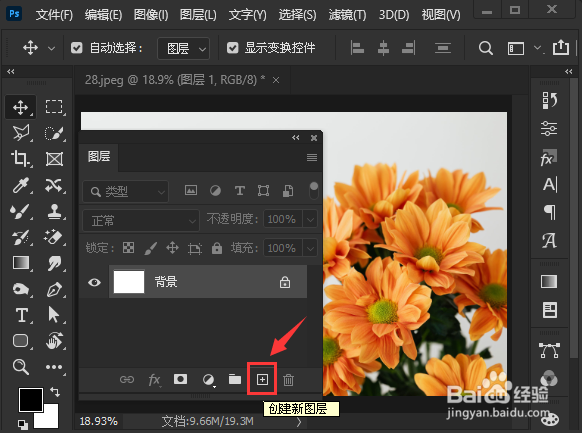Add a layer mask
The height and width of the screenshot is (433, 582).
[x=180, y=379]
